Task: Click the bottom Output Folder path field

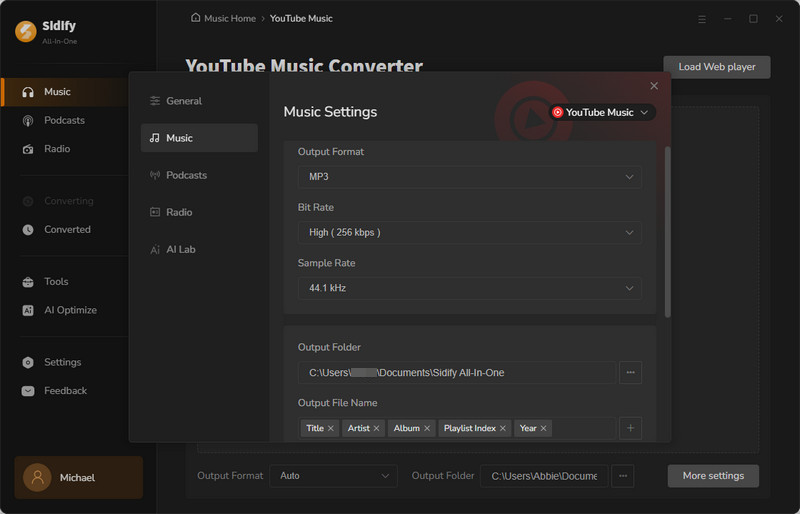Action: pyautogui.click(x=544, y=476)
